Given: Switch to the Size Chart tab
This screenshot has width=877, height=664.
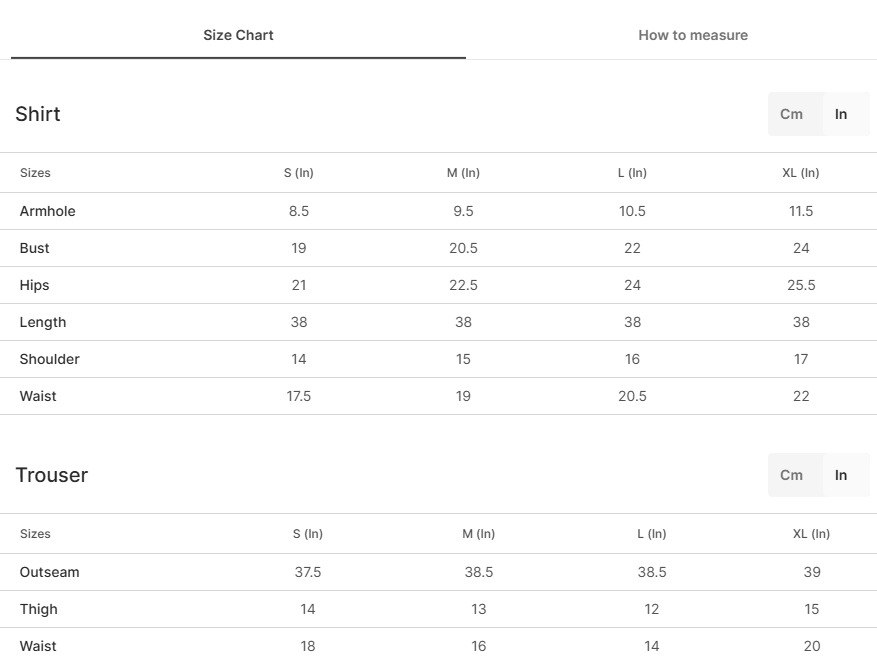Looking at the screenshot, I should (x=238, y=35).
